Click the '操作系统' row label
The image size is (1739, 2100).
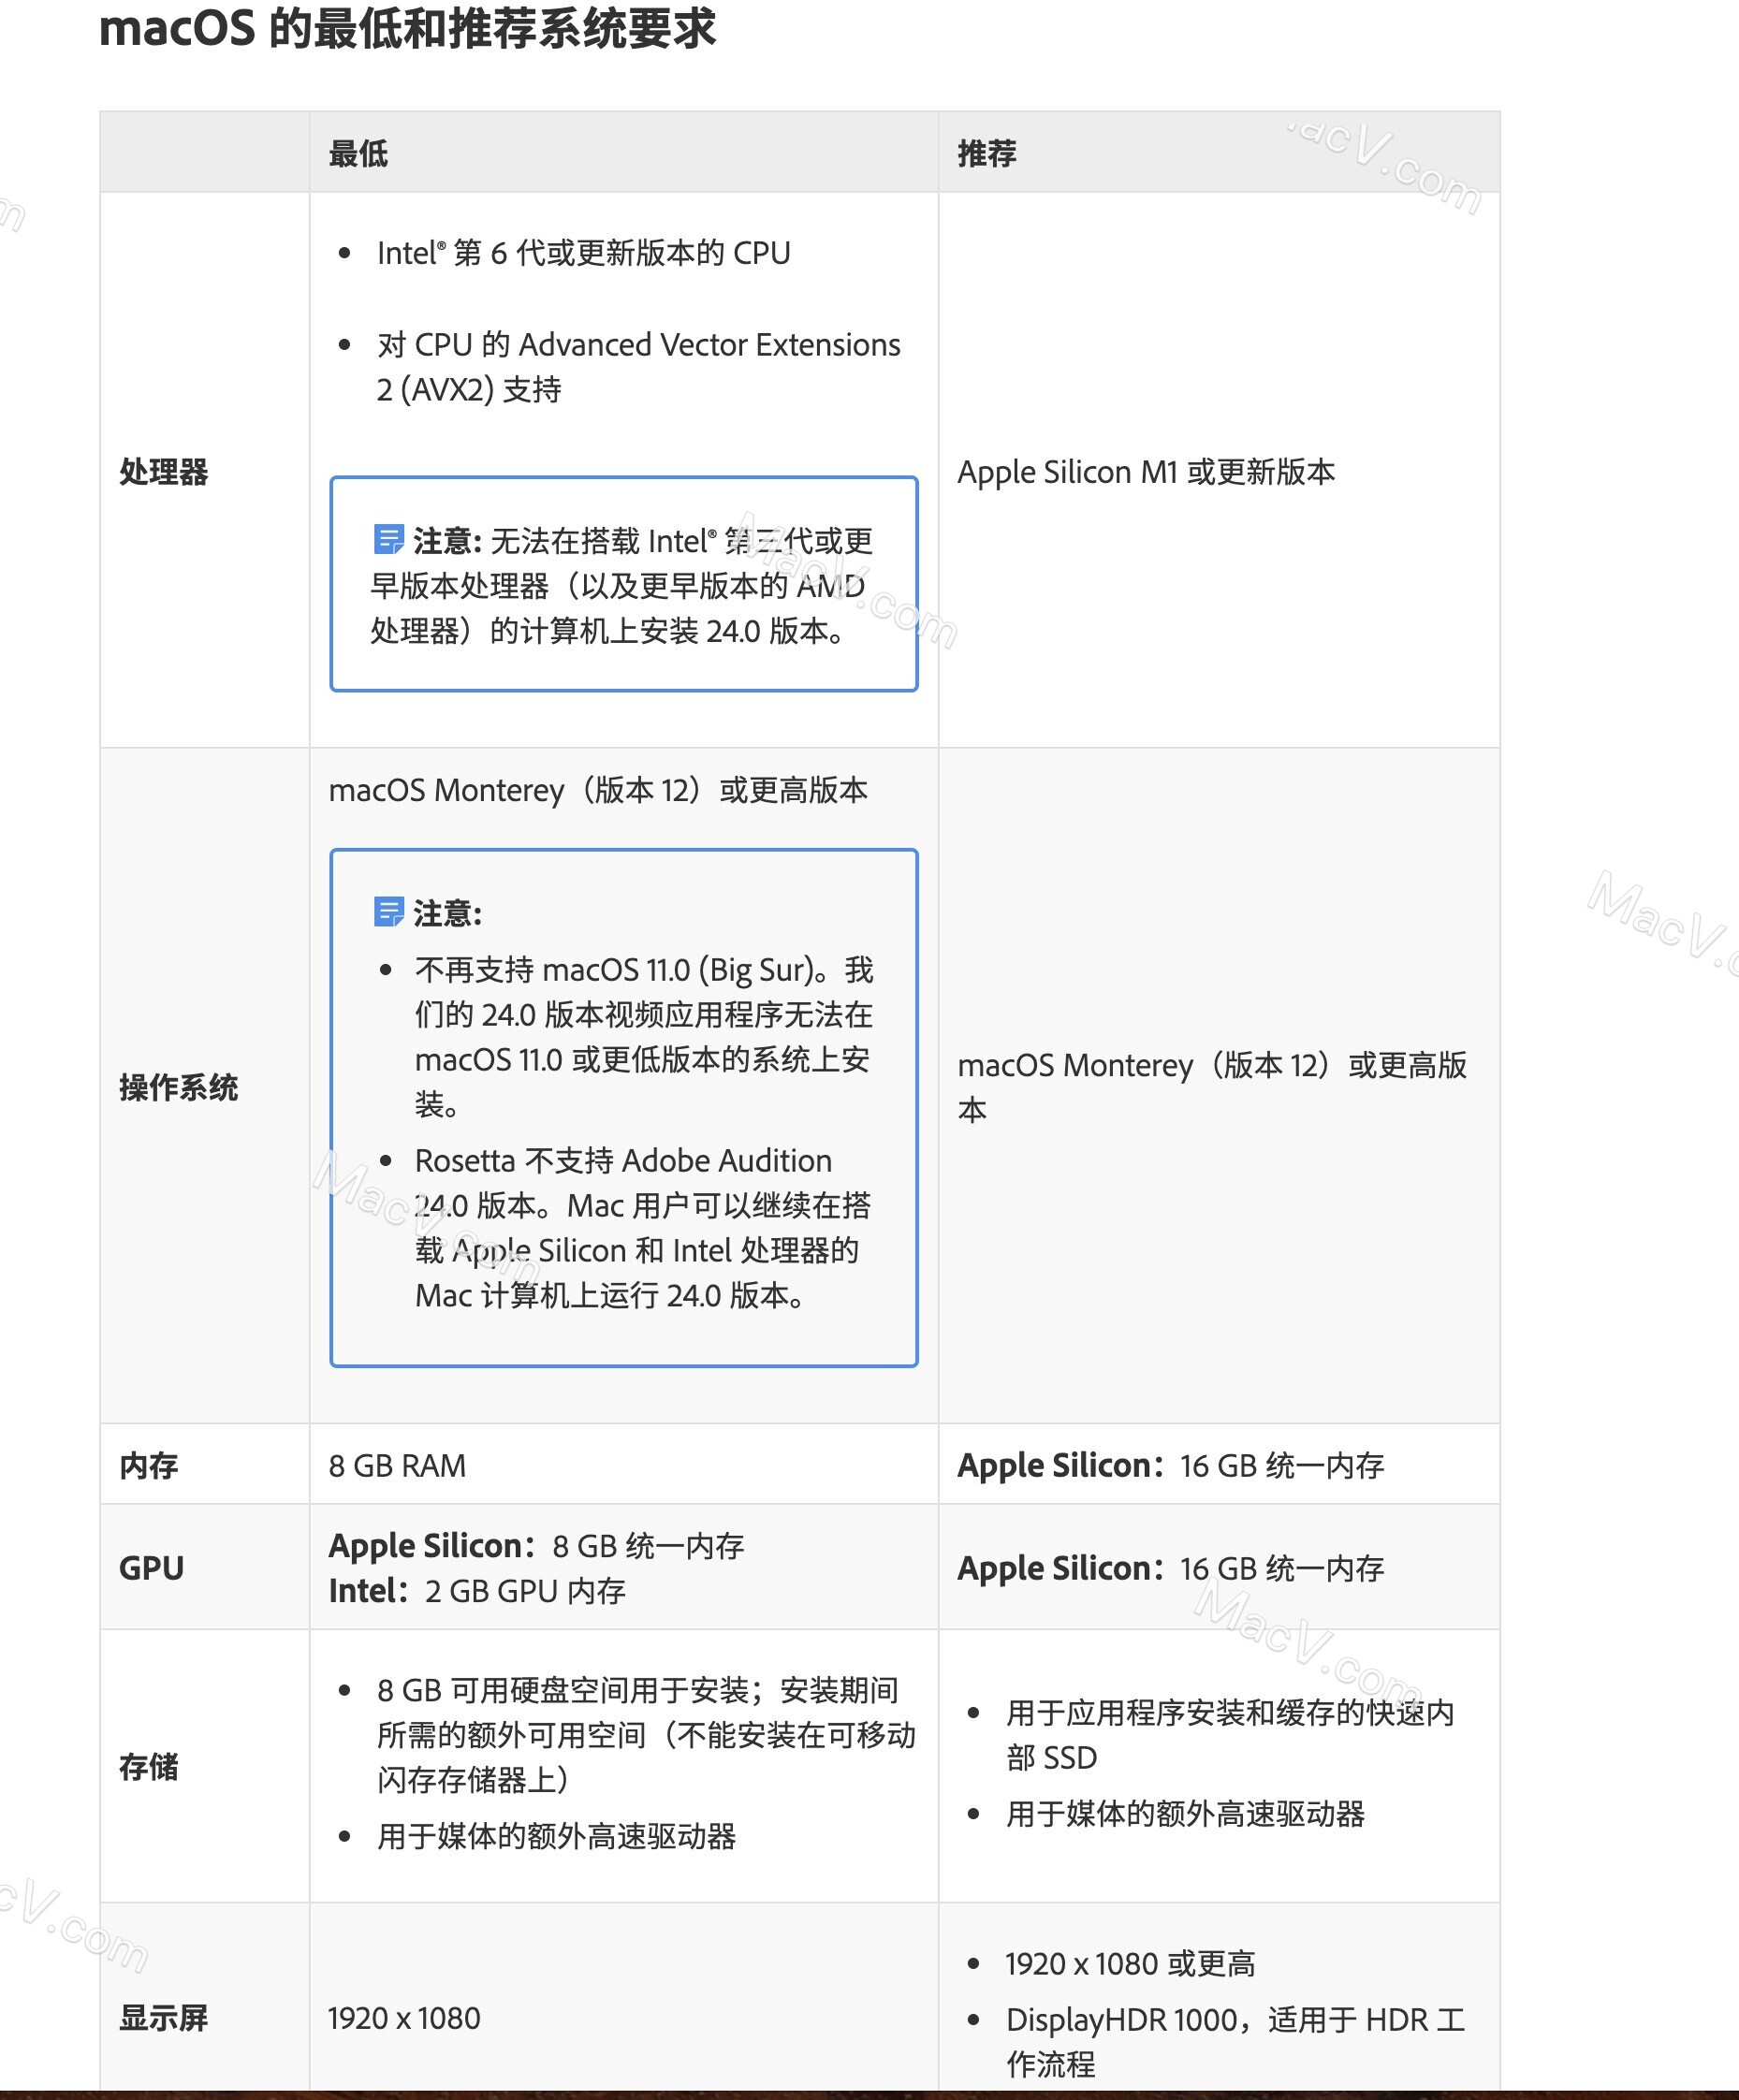point(179,1087)
